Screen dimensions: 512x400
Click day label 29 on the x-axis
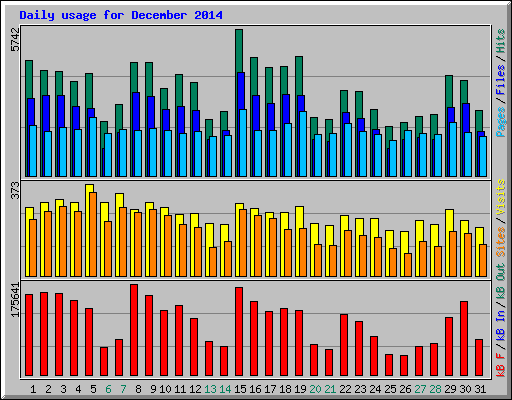(x=450, y=389)
